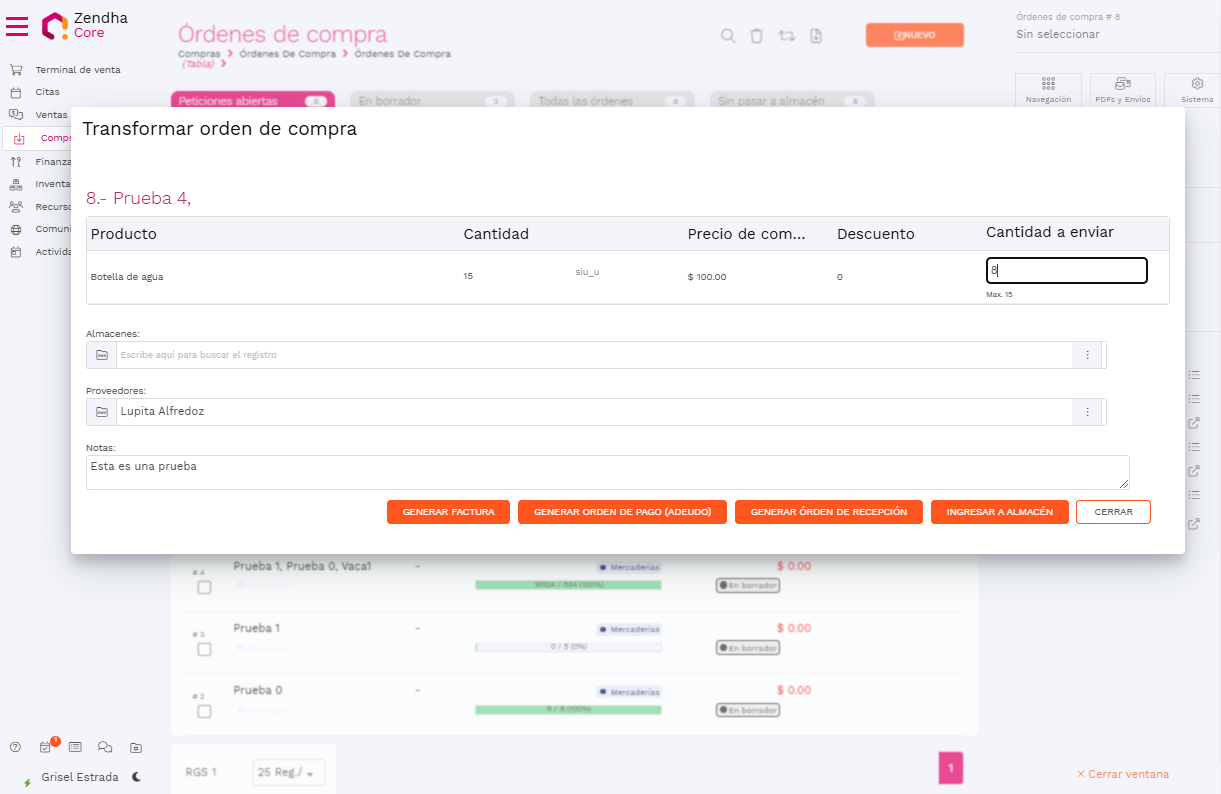This screenshot has height=794, width=1221.
Task: Click the Almacenes record lookup icon
Action: pyautogui.click(x=102, y=355)
